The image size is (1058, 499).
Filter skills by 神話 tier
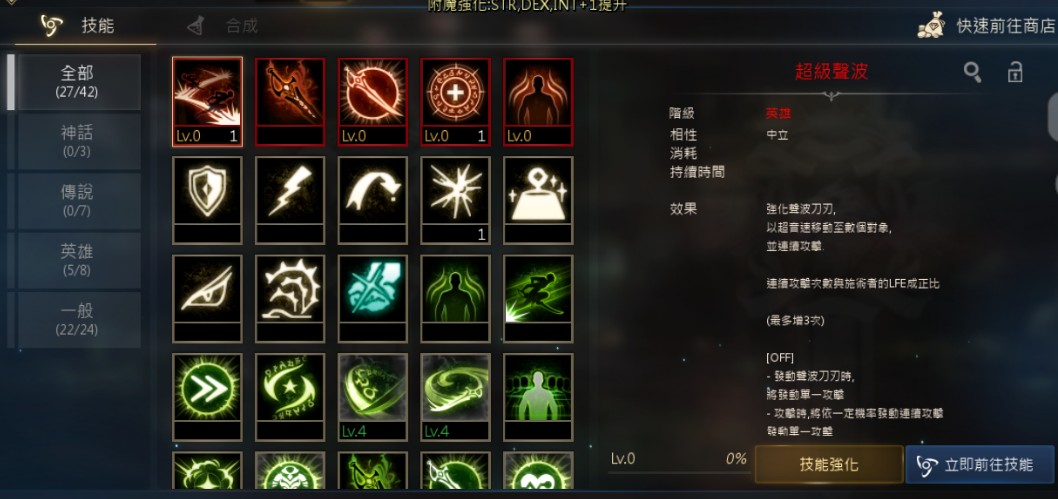point(77,141)
